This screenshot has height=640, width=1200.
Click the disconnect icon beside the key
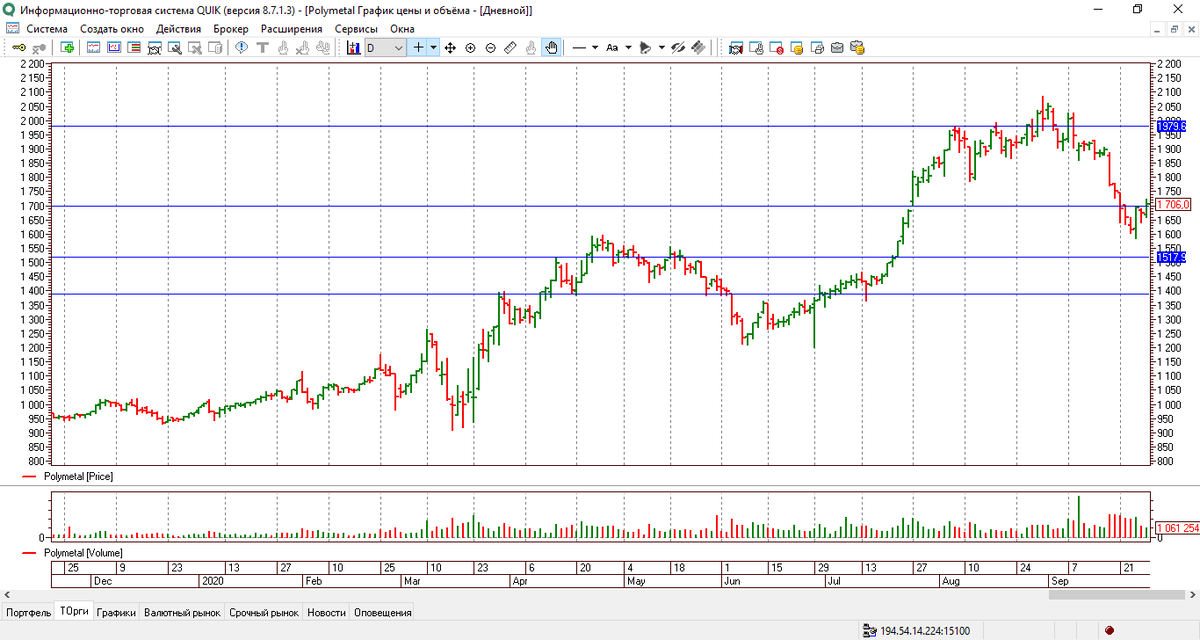pos(39,47)
